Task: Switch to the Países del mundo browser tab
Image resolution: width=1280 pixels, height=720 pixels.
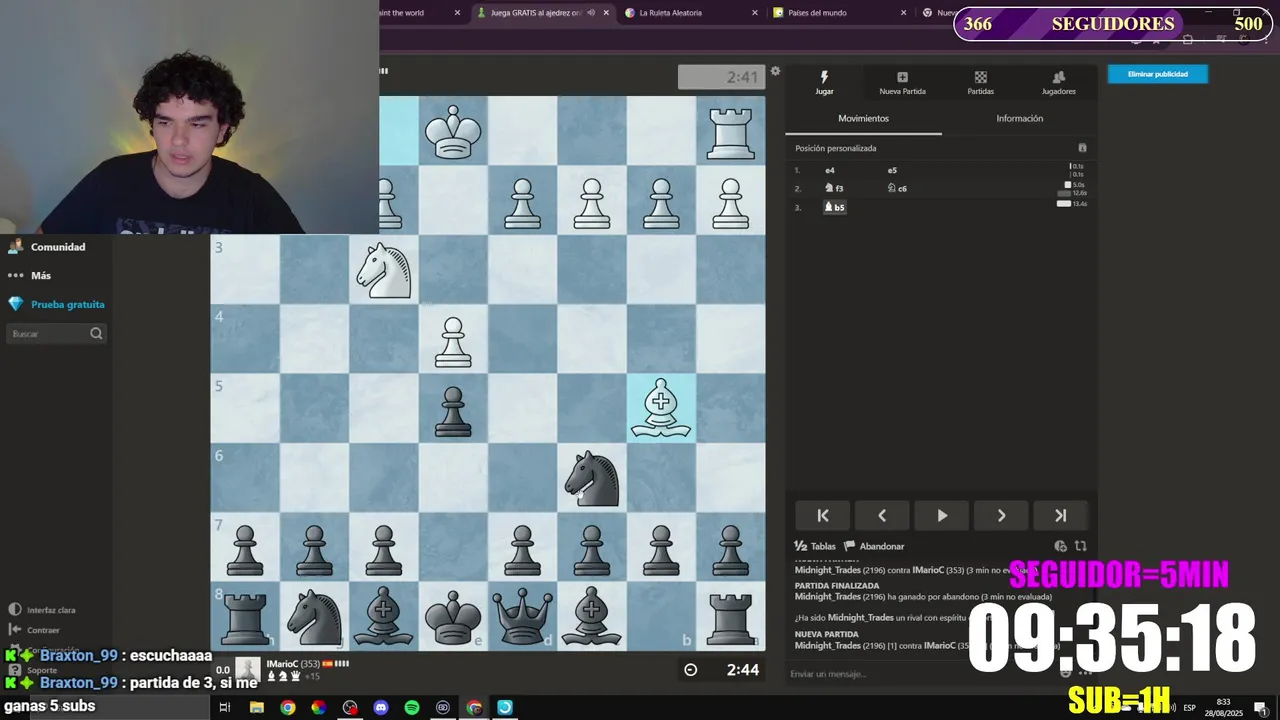Action: click(817, 13)
